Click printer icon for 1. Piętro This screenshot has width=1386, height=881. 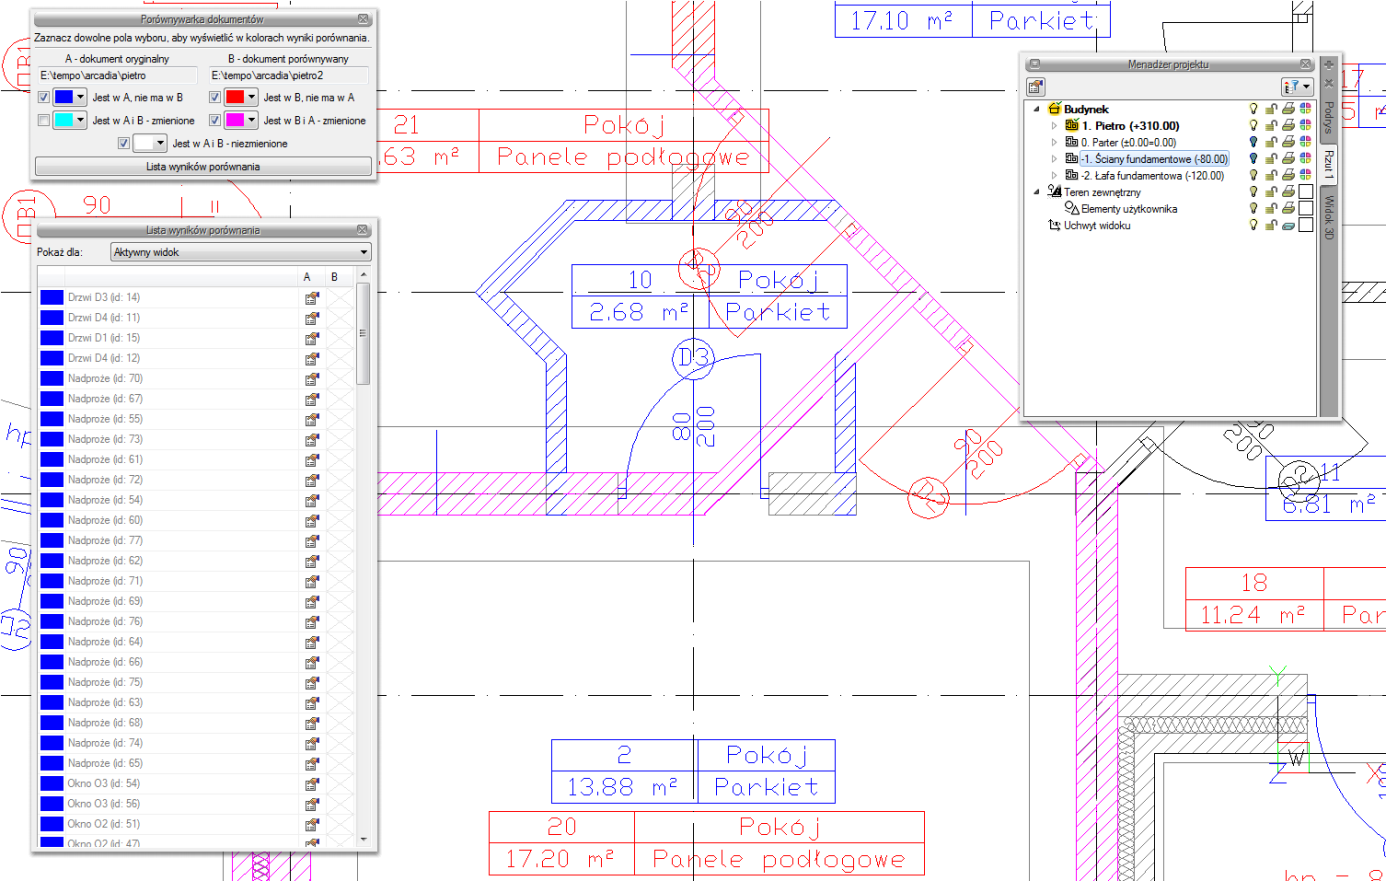point(1288,126)
